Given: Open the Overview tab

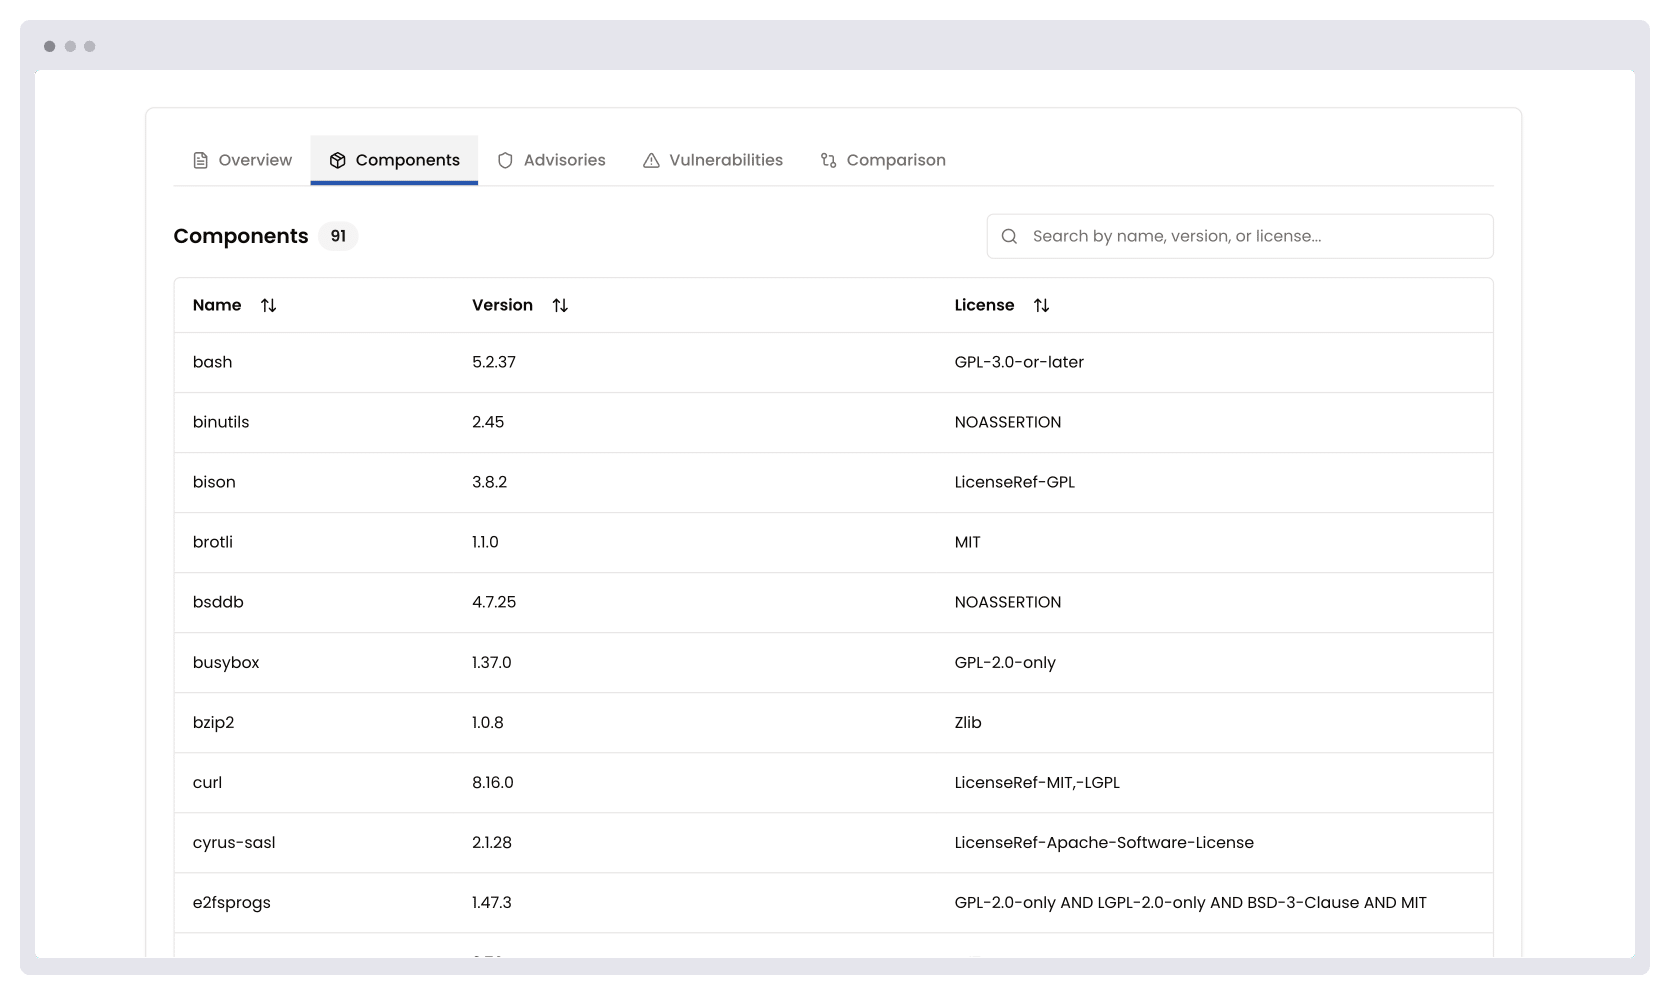Looking at the screenshot, I should [254, 160].
